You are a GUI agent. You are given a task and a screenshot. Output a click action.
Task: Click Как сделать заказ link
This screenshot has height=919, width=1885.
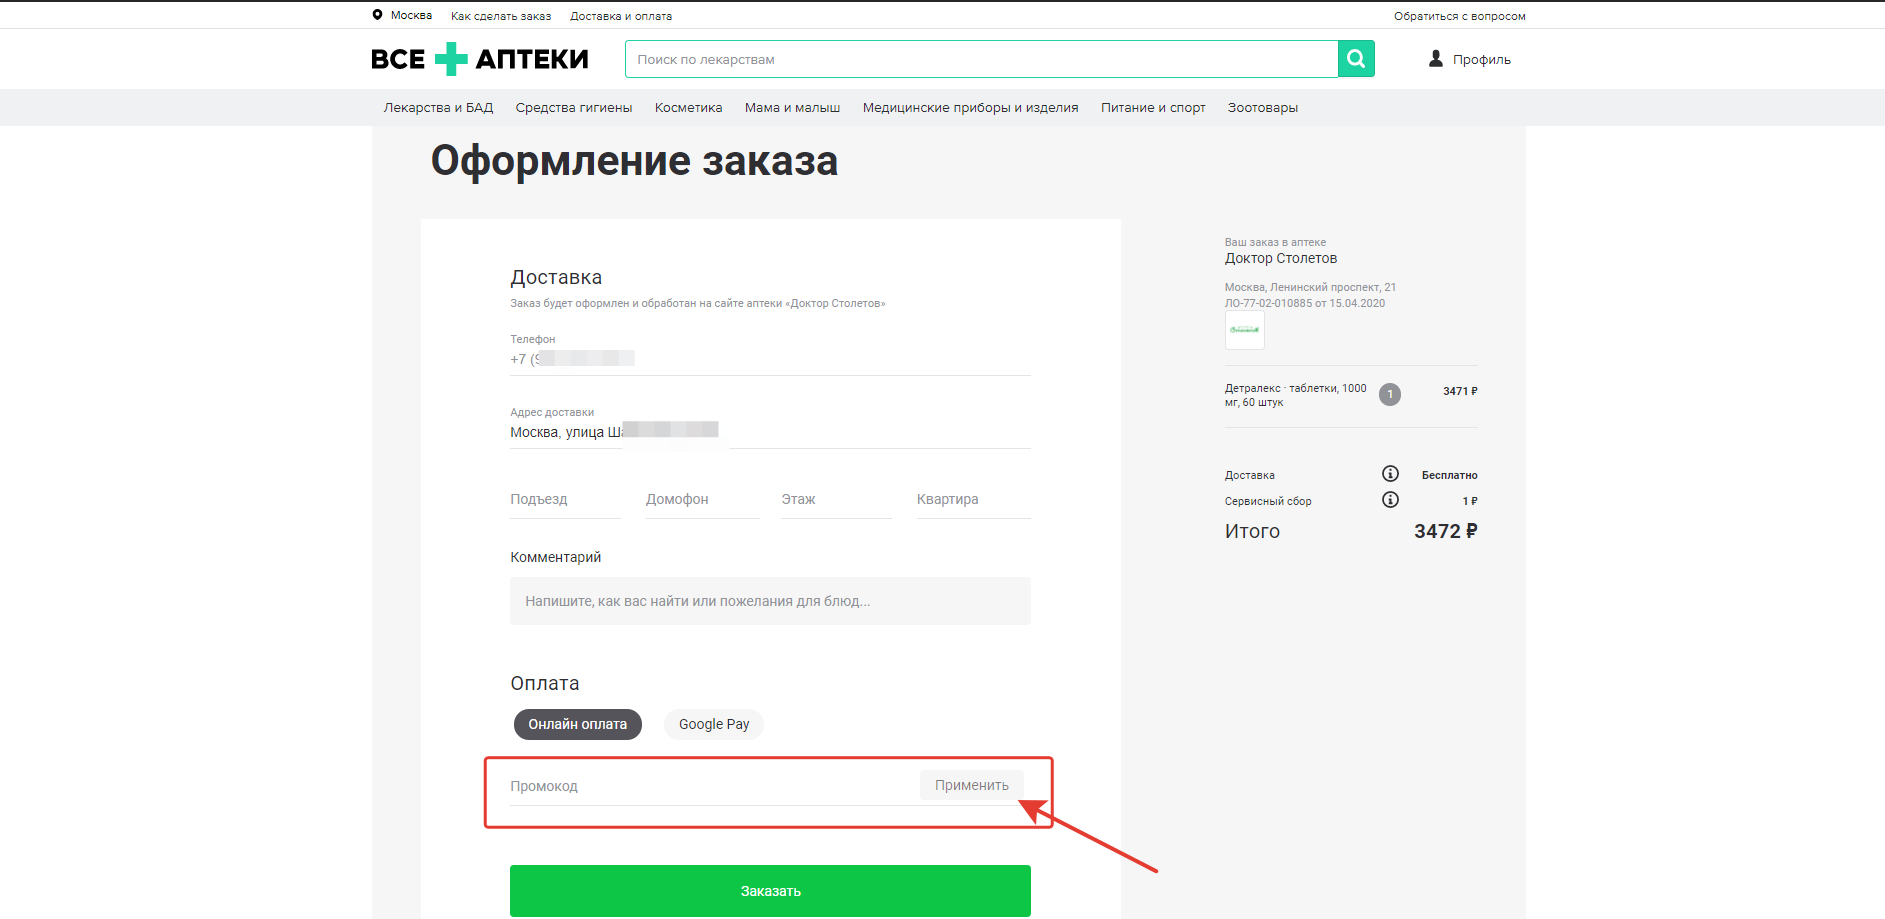501,16
